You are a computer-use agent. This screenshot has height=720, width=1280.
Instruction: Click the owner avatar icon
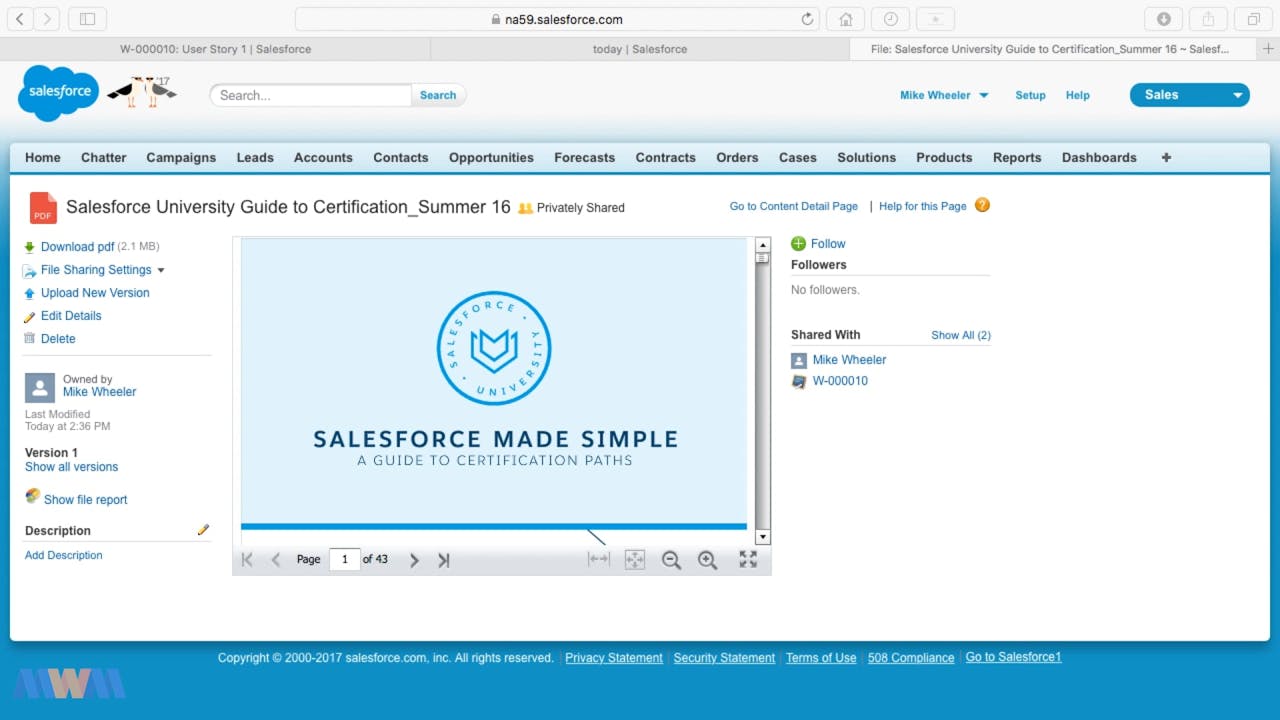[x=40, y=388]
